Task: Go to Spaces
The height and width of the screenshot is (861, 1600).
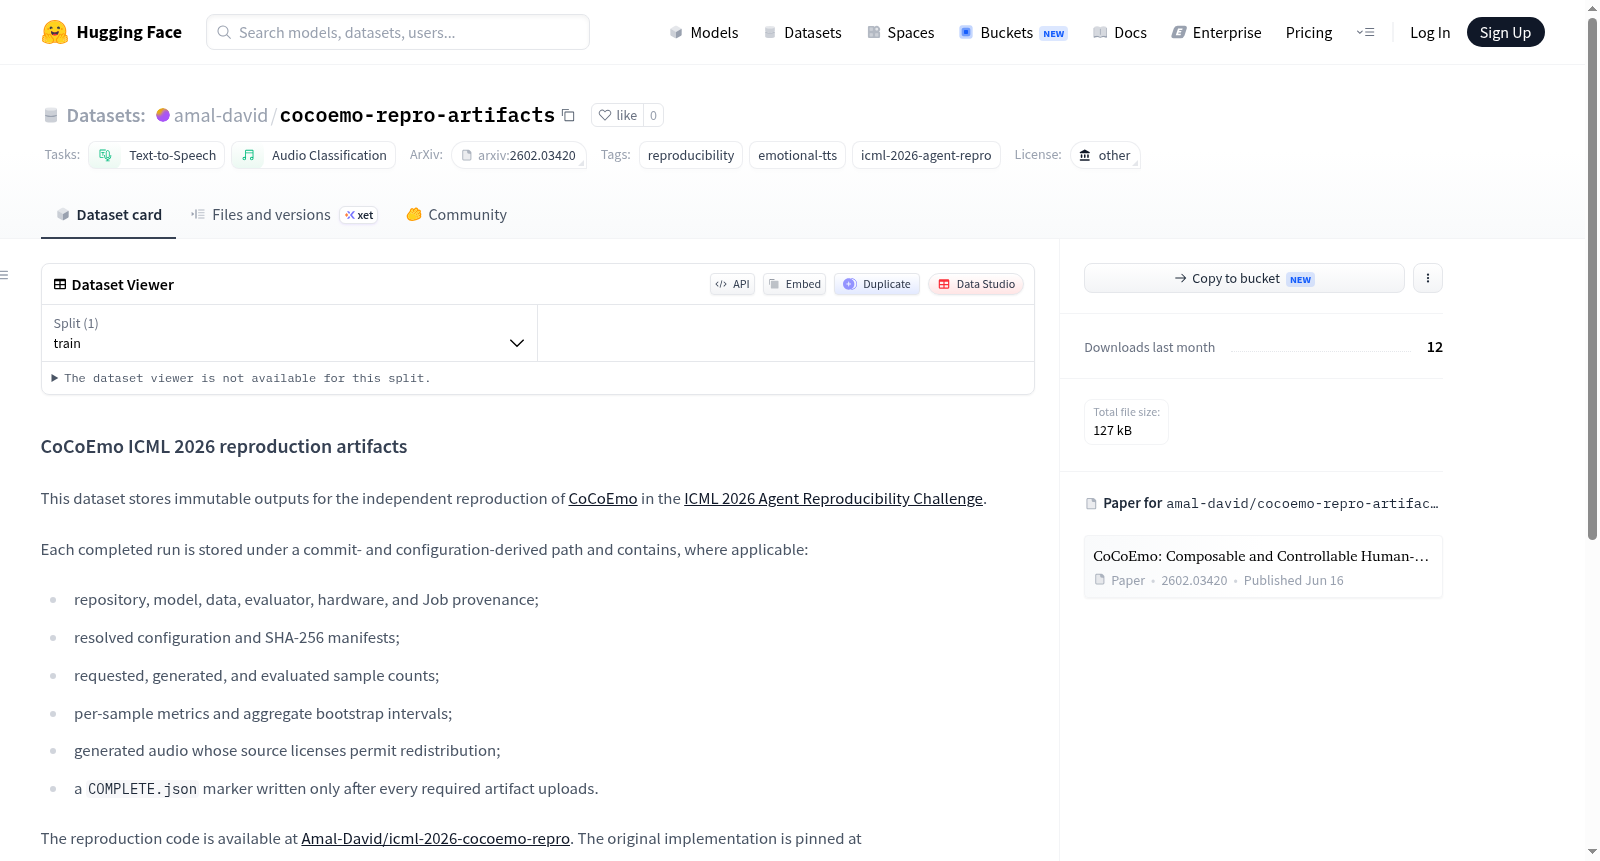Action: (x=900, y=32)
